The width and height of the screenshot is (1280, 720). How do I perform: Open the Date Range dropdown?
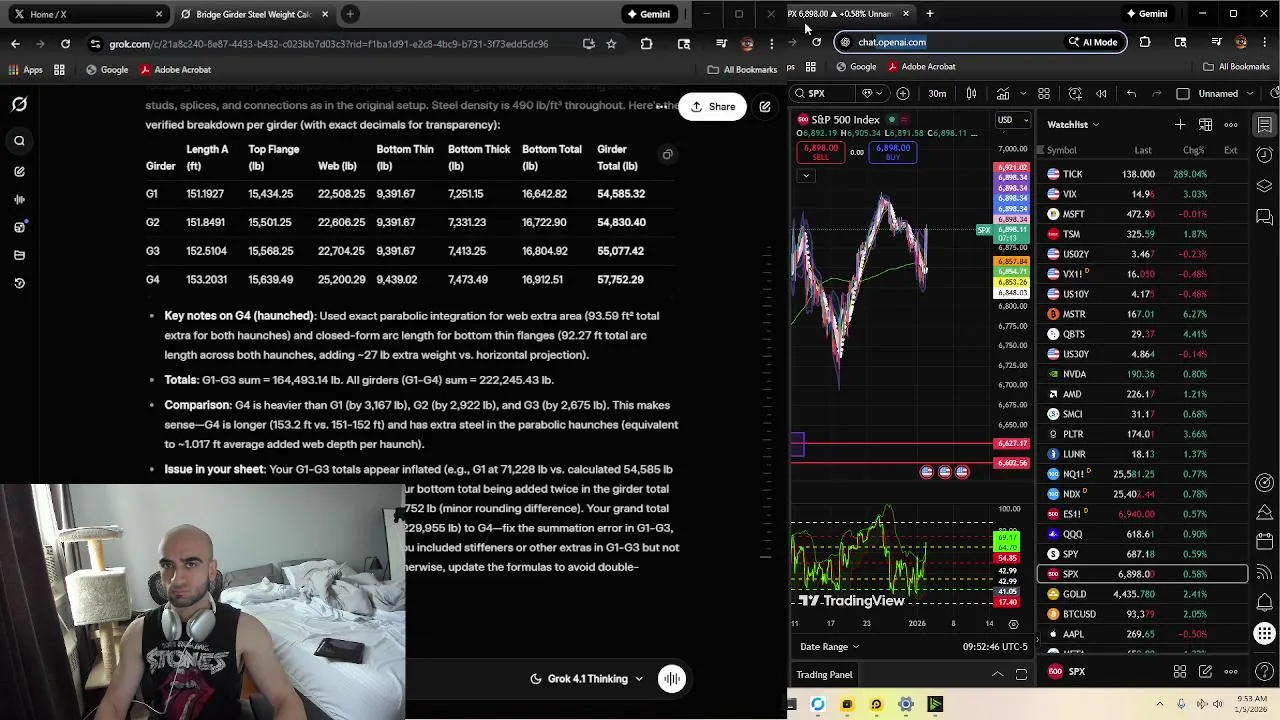[829, 647]
